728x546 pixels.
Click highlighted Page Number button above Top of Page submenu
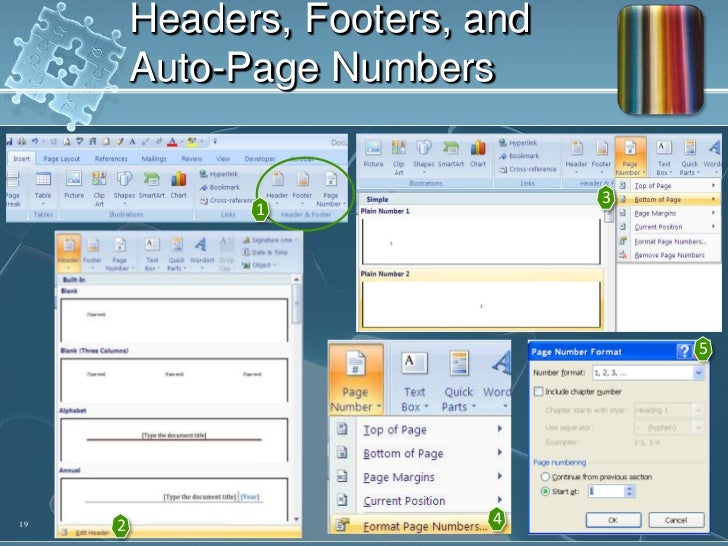pyautogui.click(x=630, y=156)
